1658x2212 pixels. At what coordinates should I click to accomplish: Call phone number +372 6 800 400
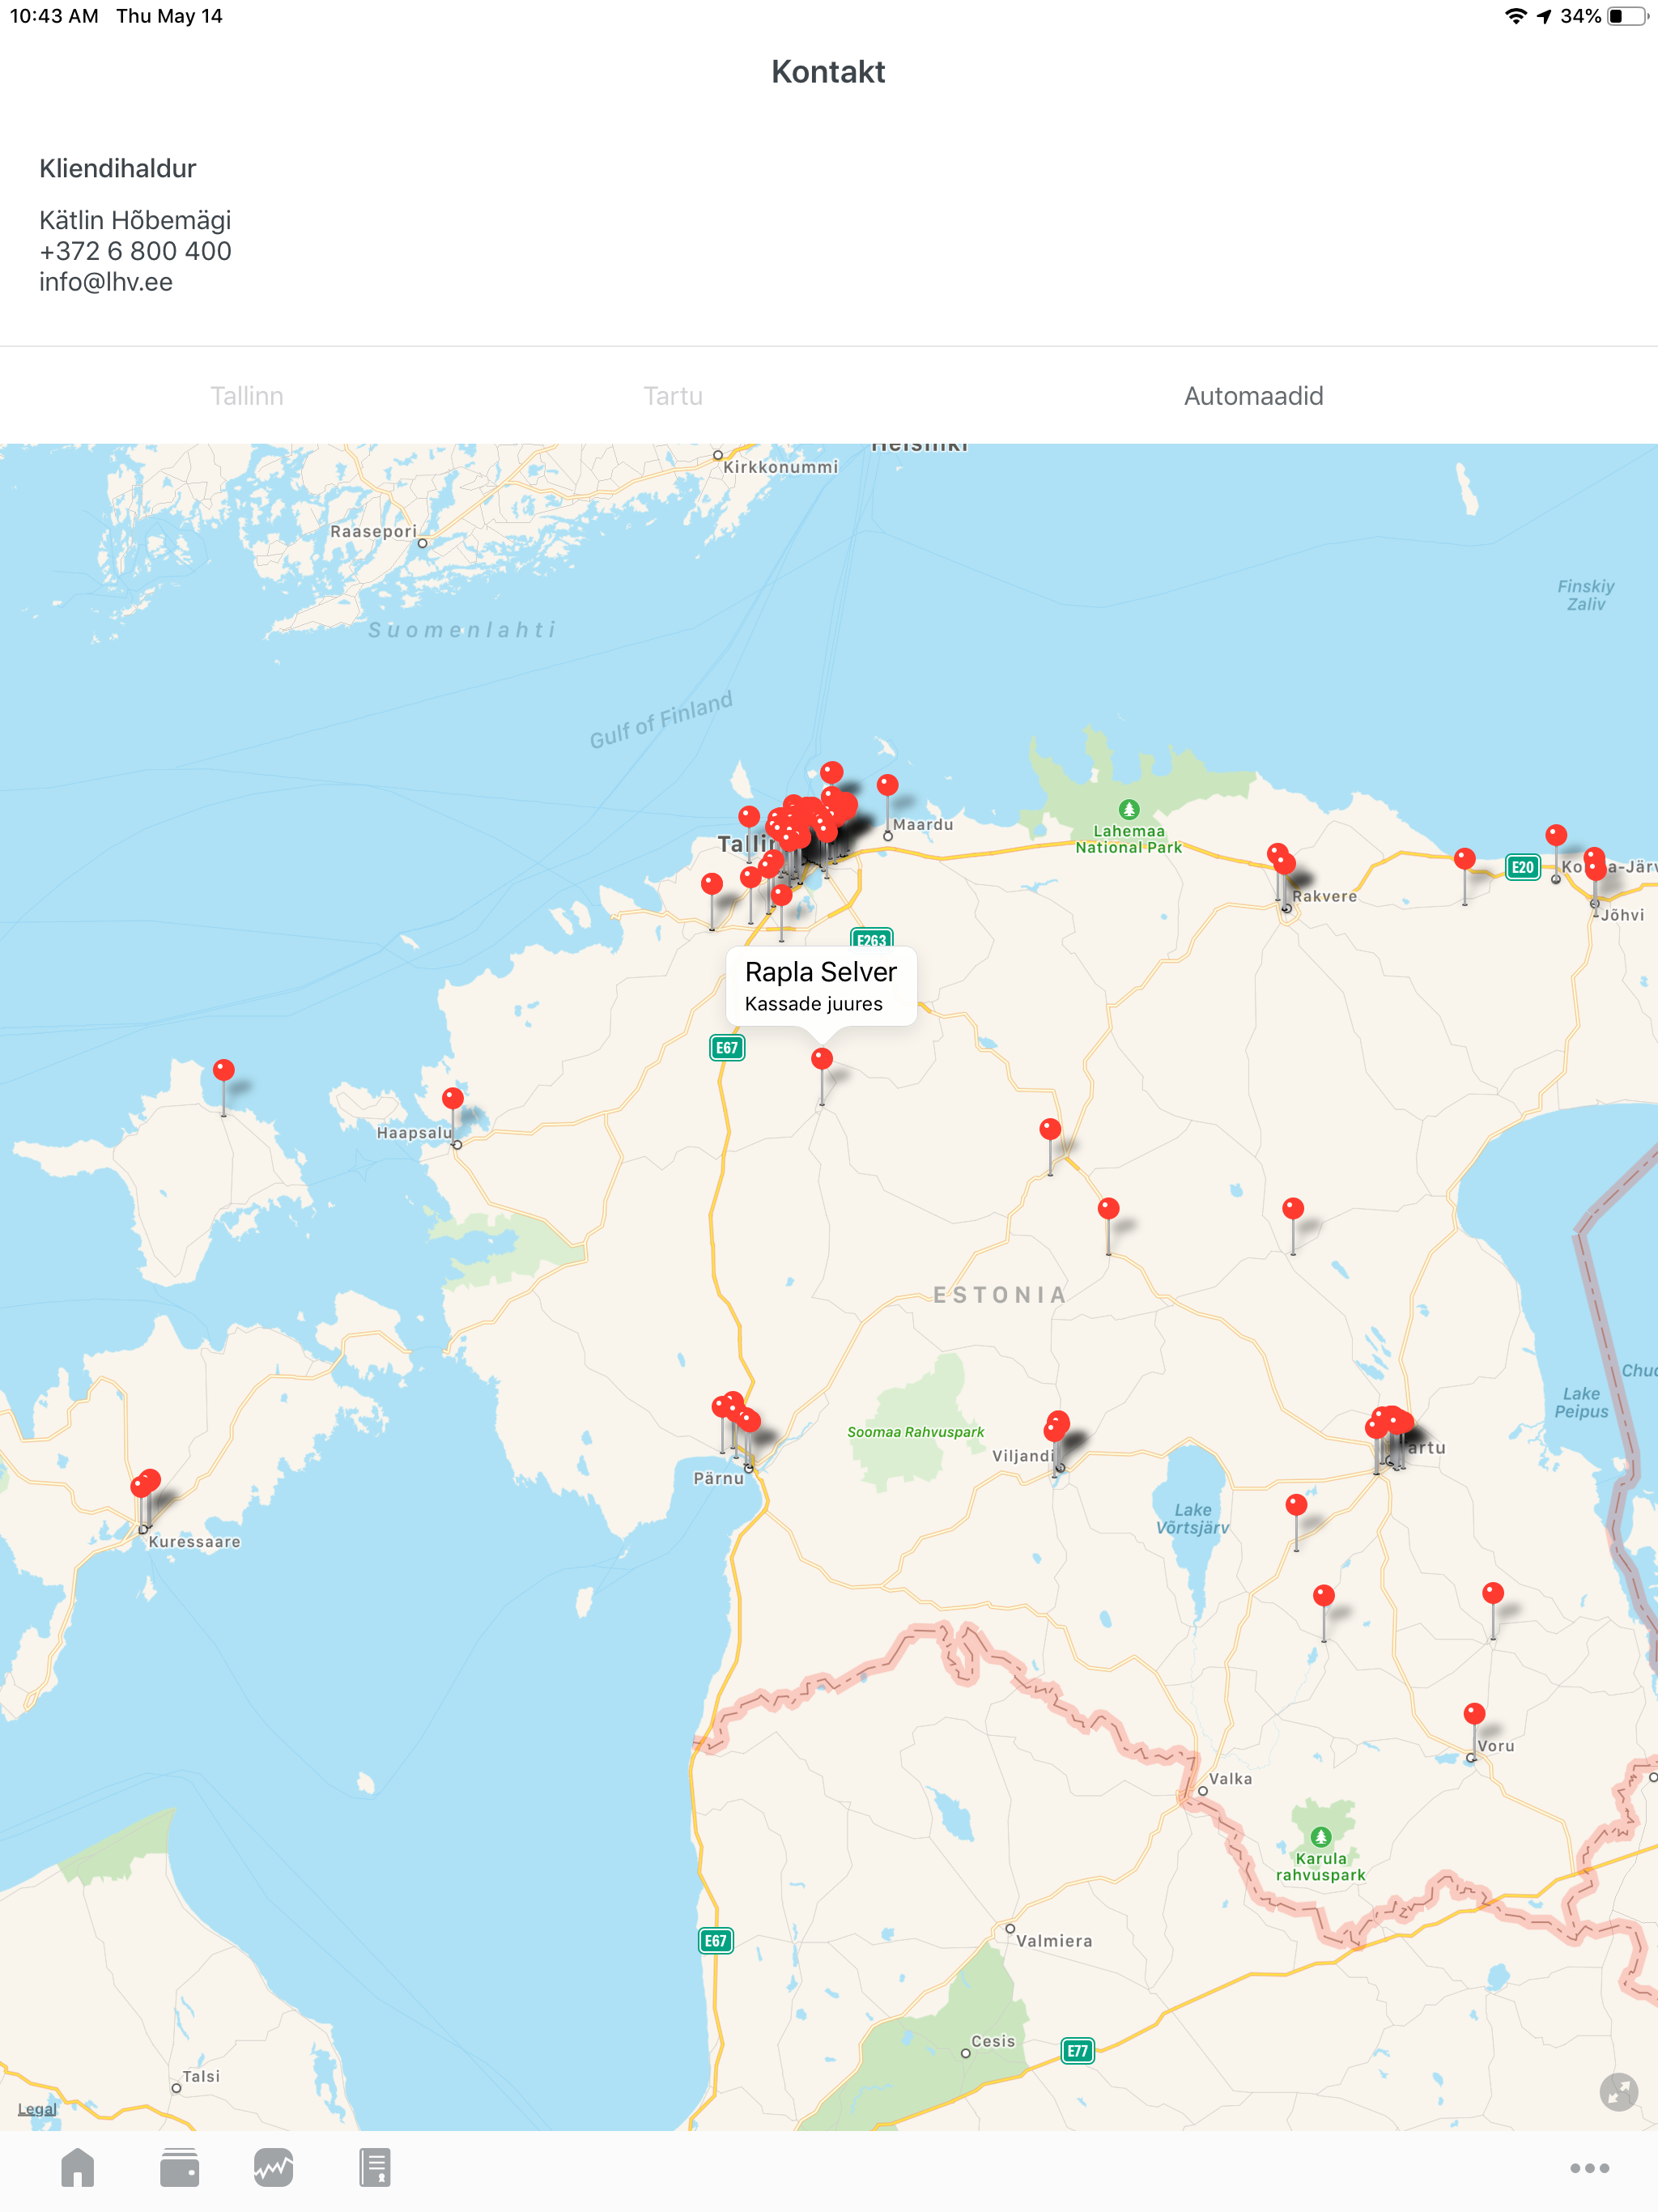coord(135,251)
